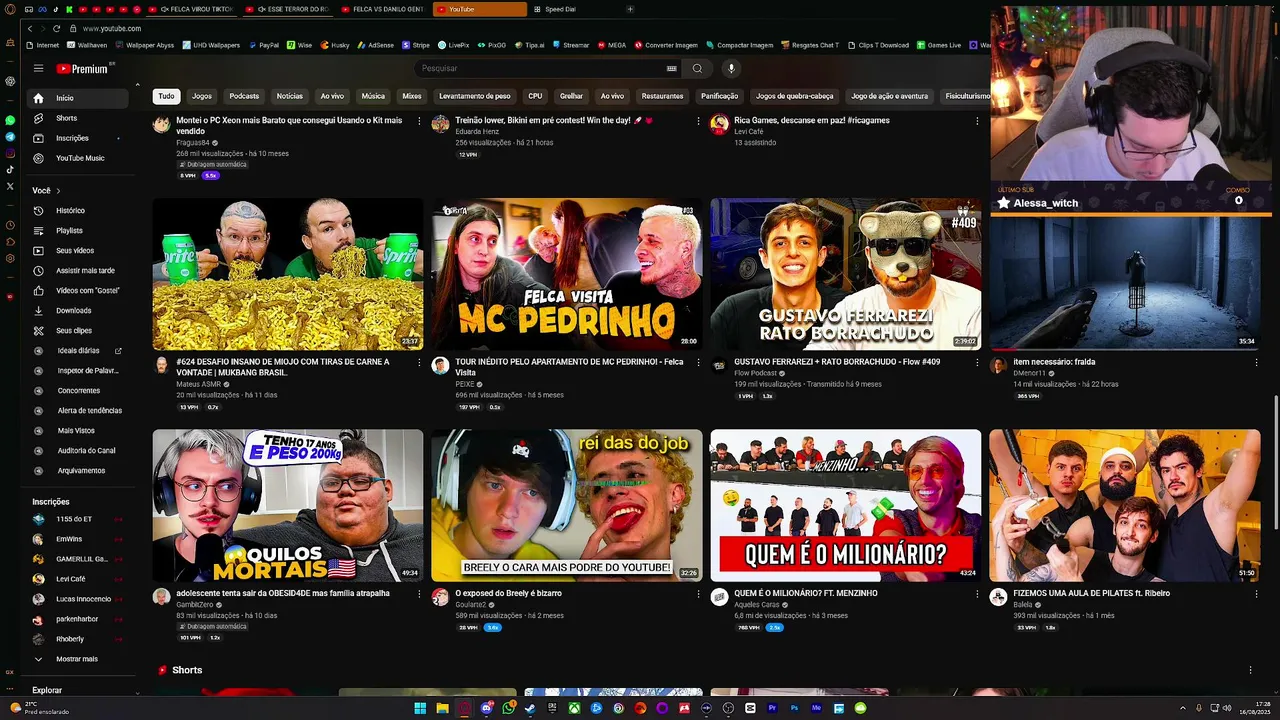Open options for Flow #409 video
The image size is (1280, 720).
pos(977,362)
